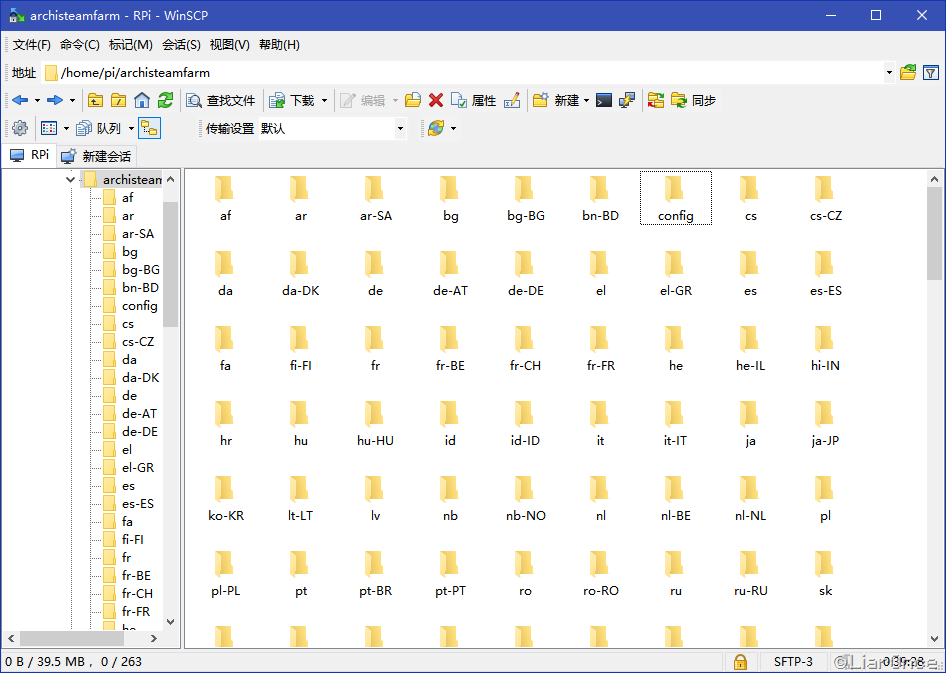Click the 下载 download button

tap(292, 100)
